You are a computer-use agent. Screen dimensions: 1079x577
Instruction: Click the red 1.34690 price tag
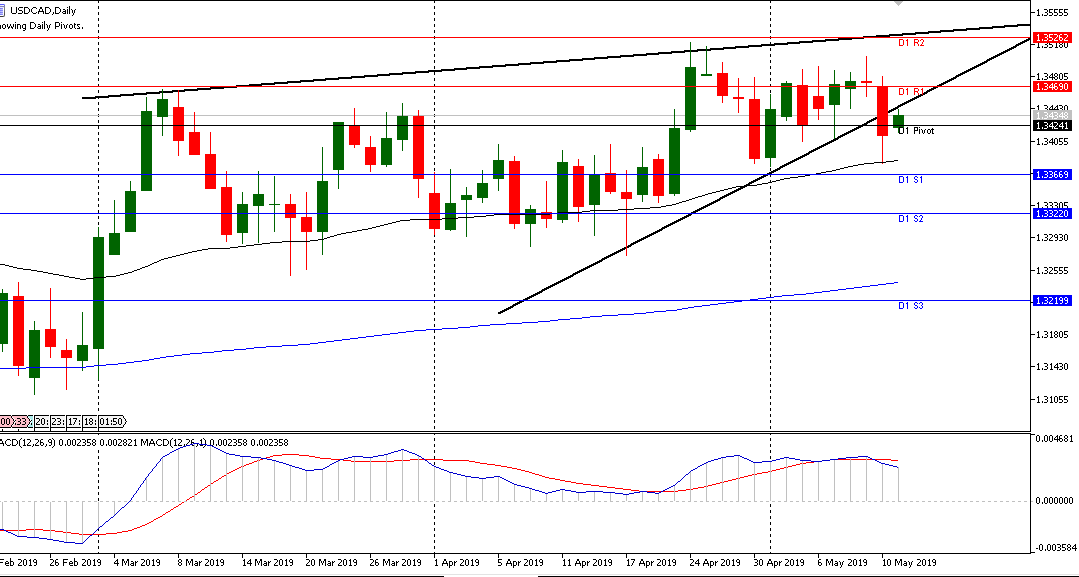1052,87
